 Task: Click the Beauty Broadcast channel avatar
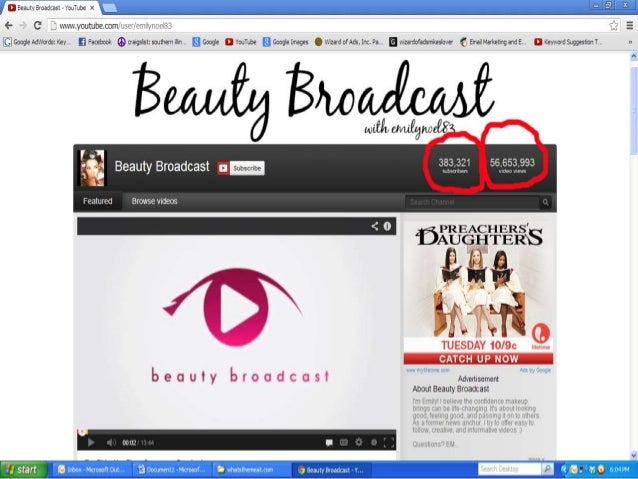[x=92, y=168]
